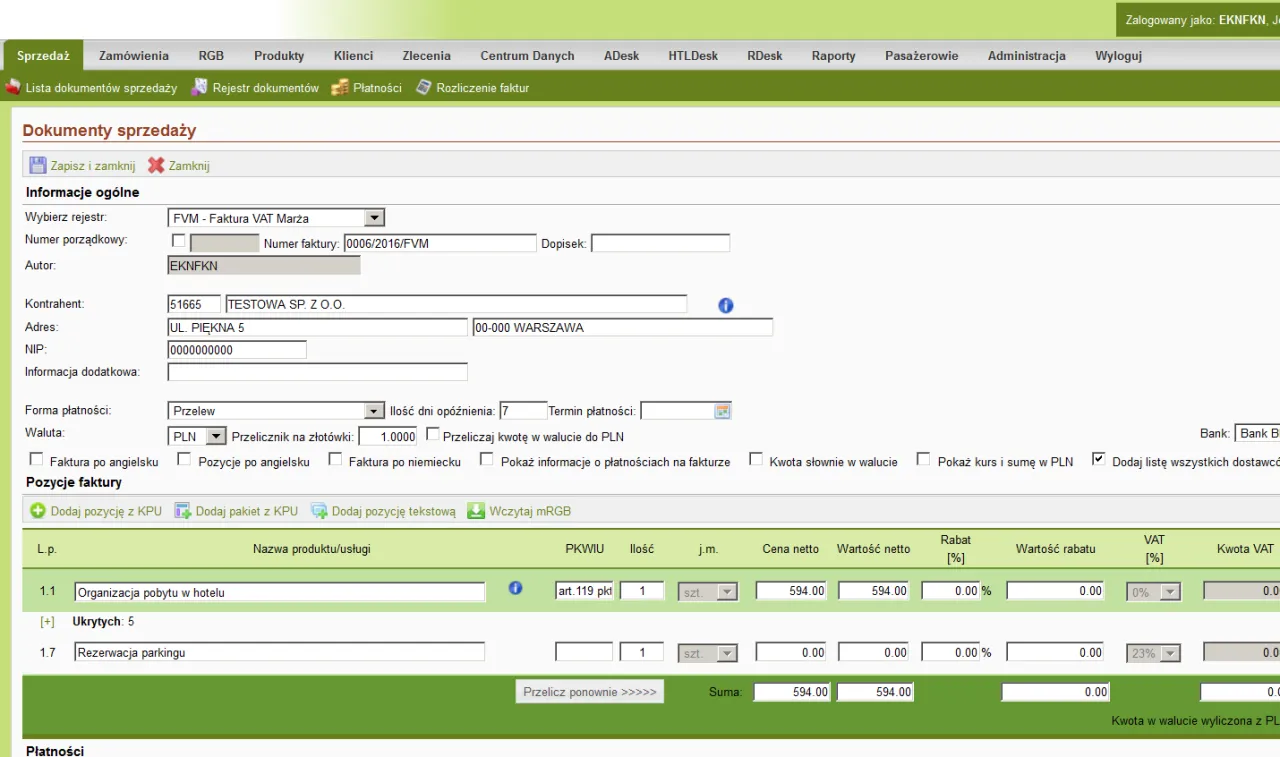Uncheck Dodaj listę wszystkich dostawców checkbox
Image resolution: width=1280 pixels, height=757 pixels.
coord(1099,460)
